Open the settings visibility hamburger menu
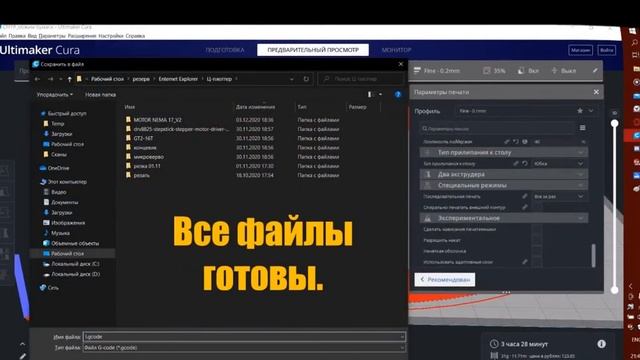640x360 pixels. 582,128
